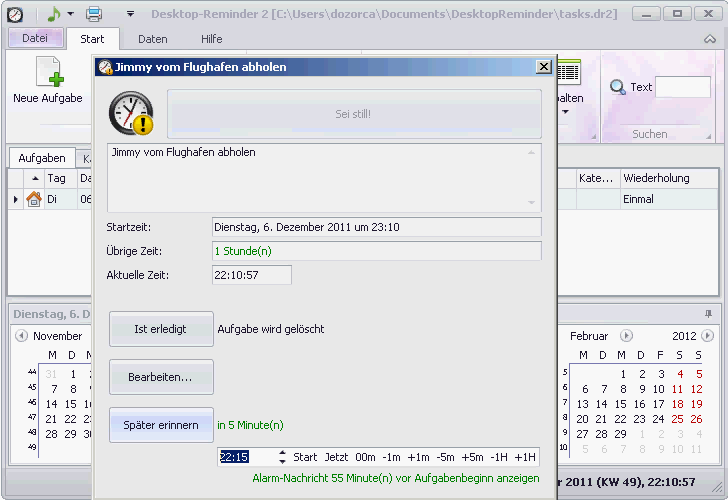Image resolution: width=728 pixels, height=500 pixels.
Task: Click the printer icon in quick access toolbar
Action: (x=94, y=14)
